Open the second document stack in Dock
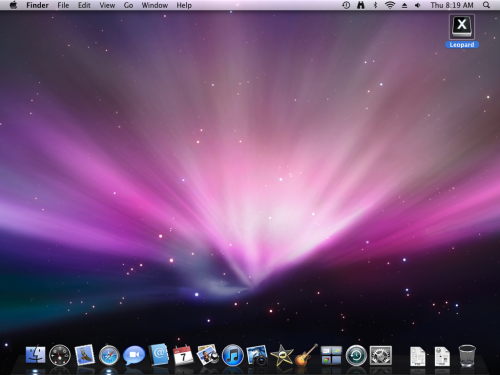 (442, 357)
